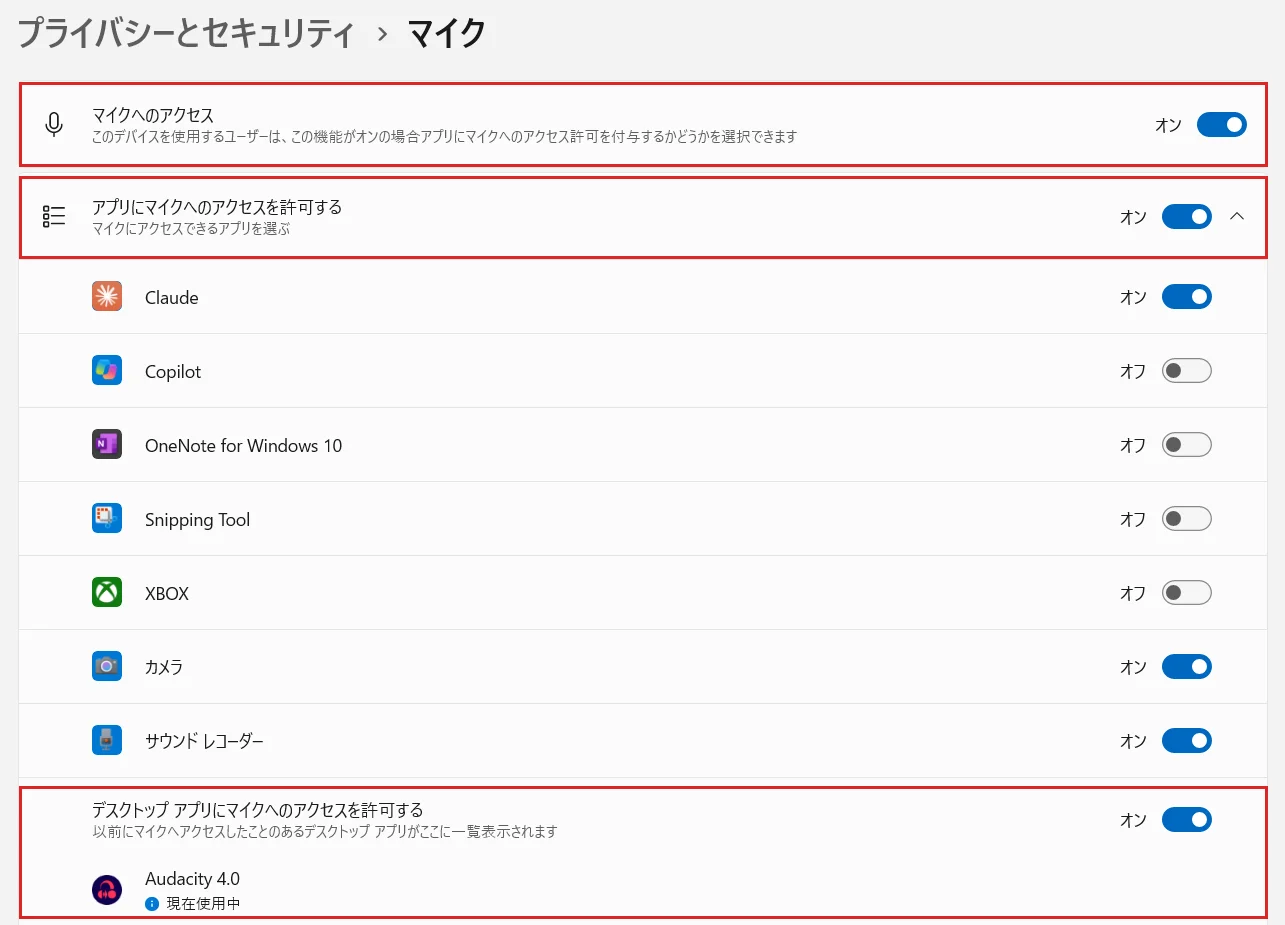Click the マイクへのアクセス heading text

tap(153, 115)
